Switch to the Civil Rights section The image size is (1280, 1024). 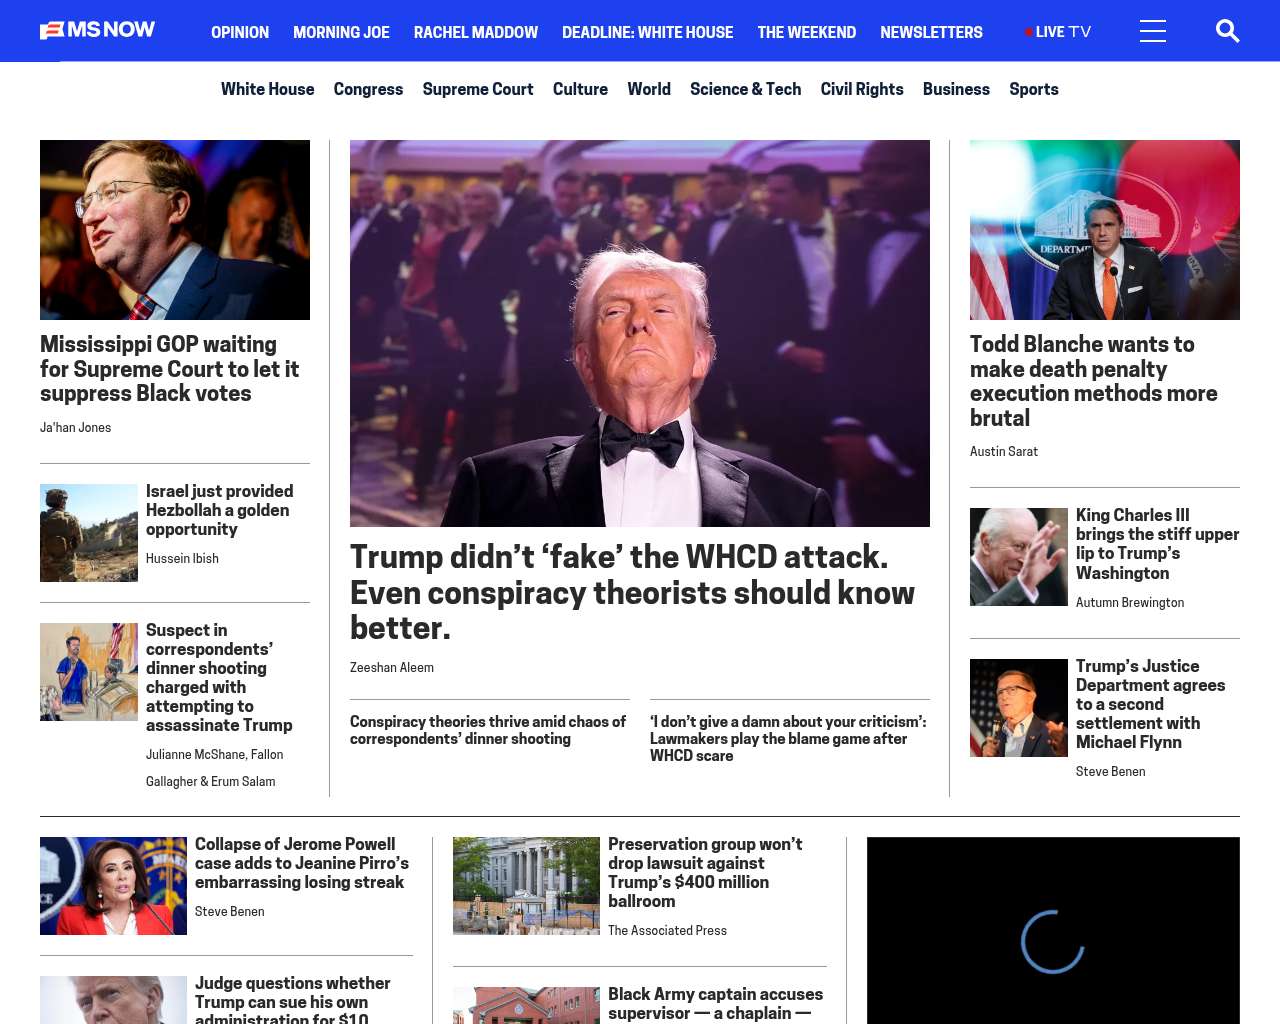[862, 89]
